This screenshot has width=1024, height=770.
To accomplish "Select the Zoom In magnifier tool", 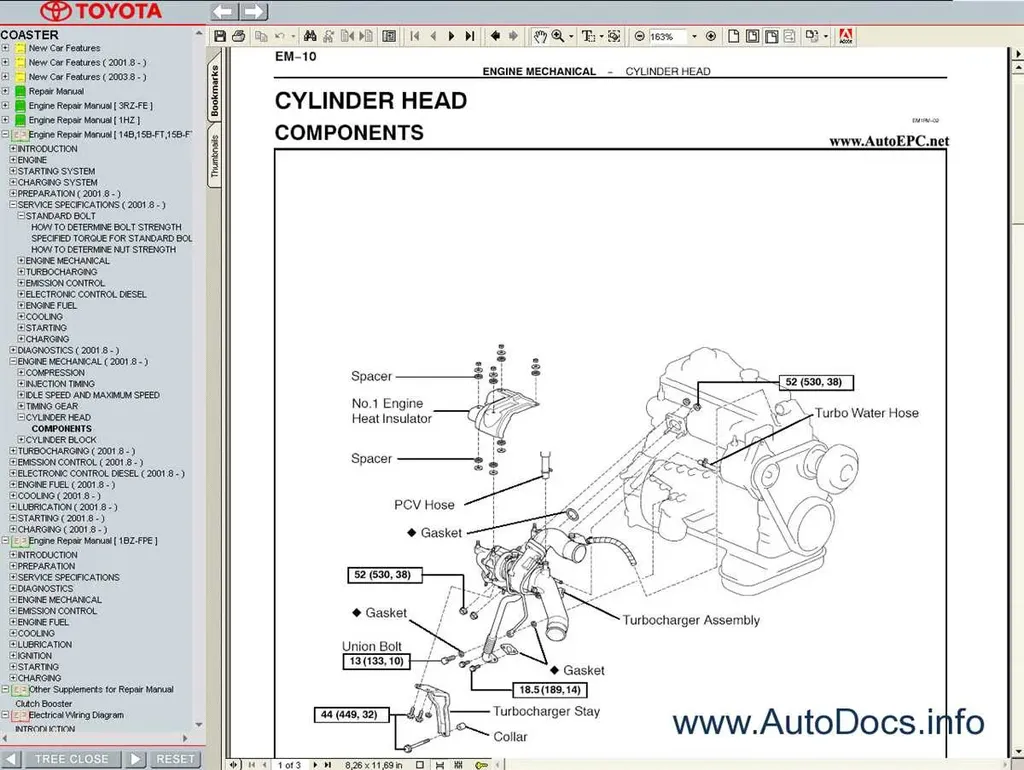I will (558, 37).
